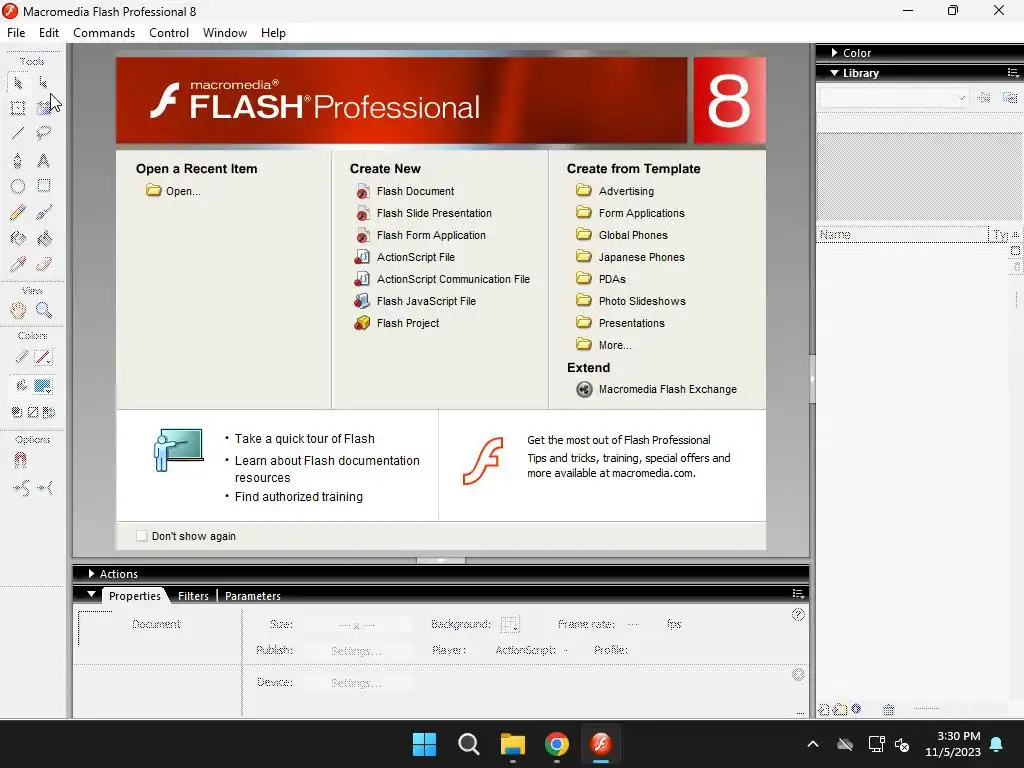
Task: Select the Text tool
Action: click(x=44, y=161)
